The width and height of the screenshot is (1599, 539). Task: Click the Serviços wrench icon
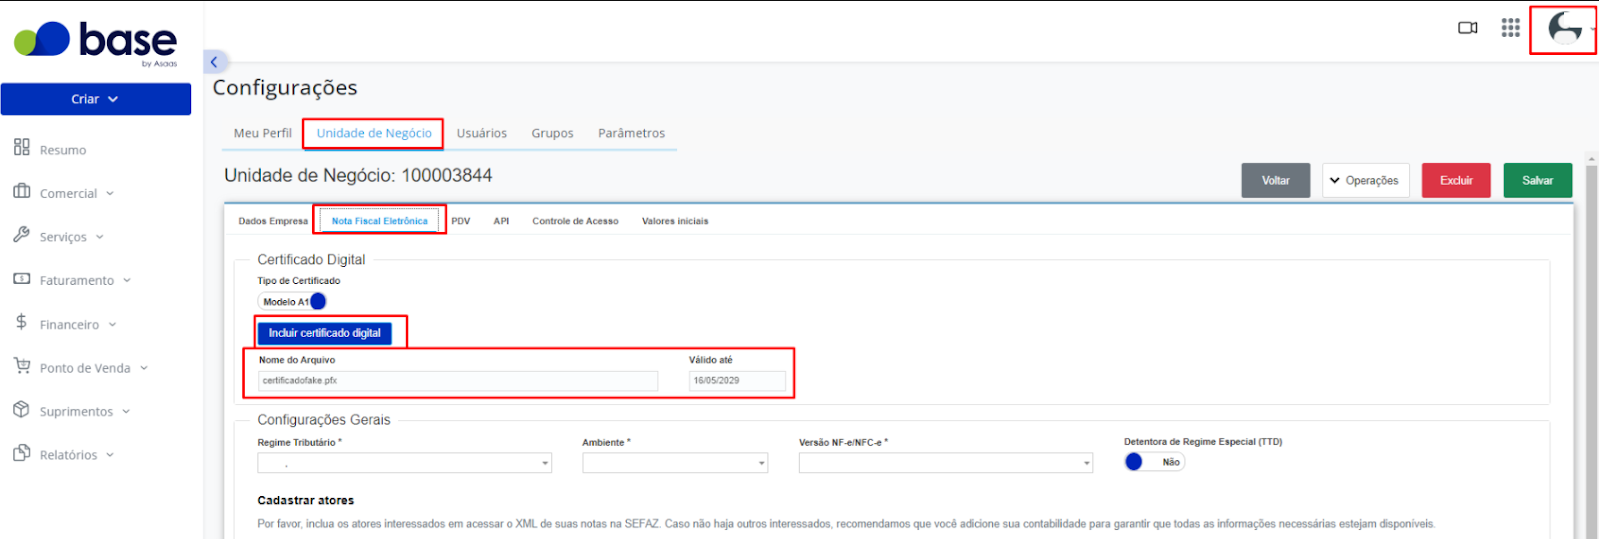pos(22,235)
